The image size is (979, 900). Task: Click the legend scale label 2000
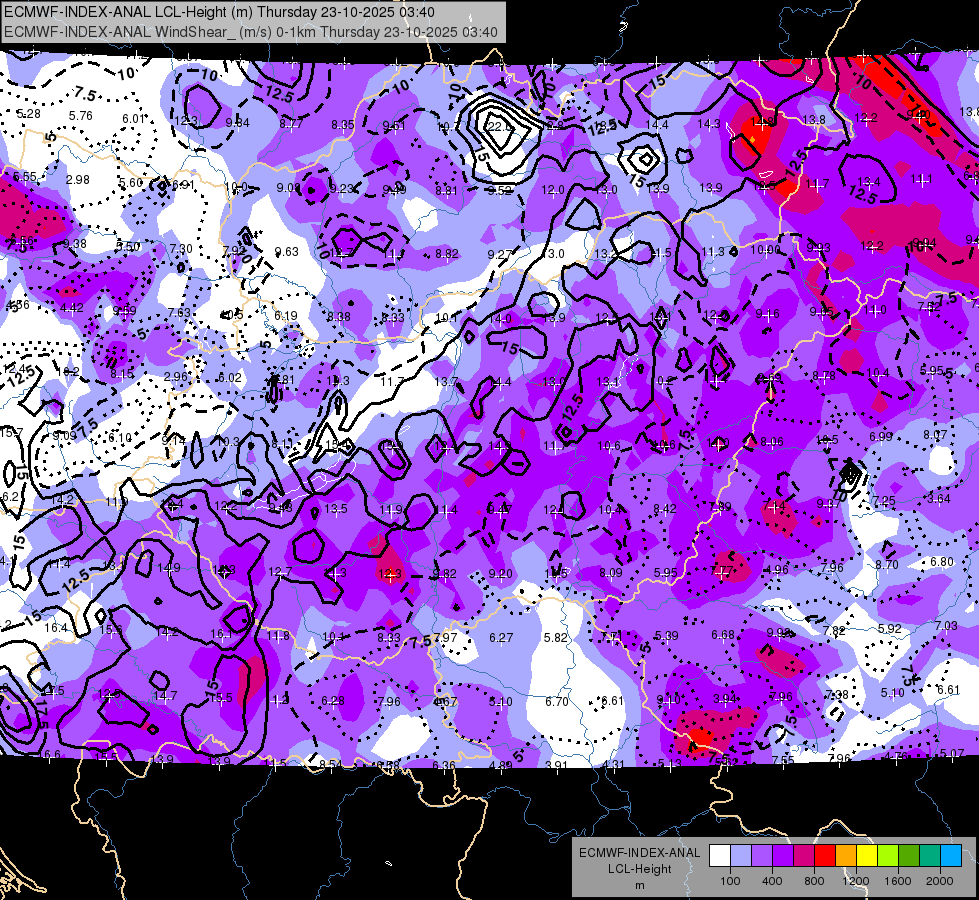pyautogui.click(x=940, y=881)
